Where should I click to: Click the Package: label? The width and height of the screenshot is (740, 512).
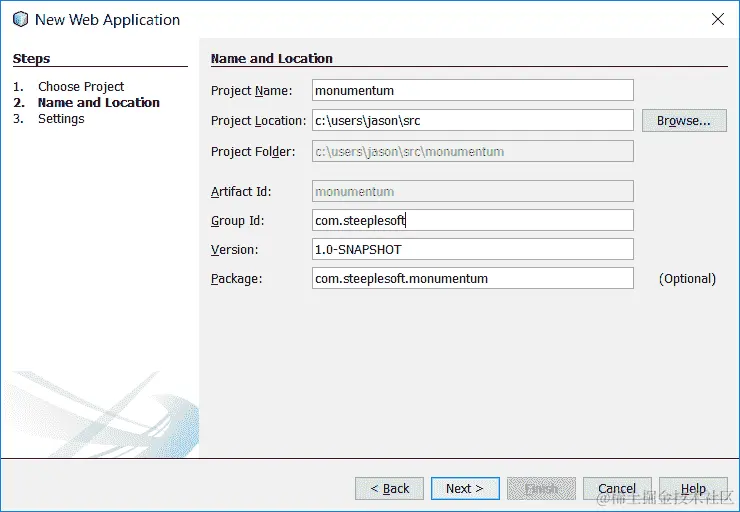tap(236, 279)
